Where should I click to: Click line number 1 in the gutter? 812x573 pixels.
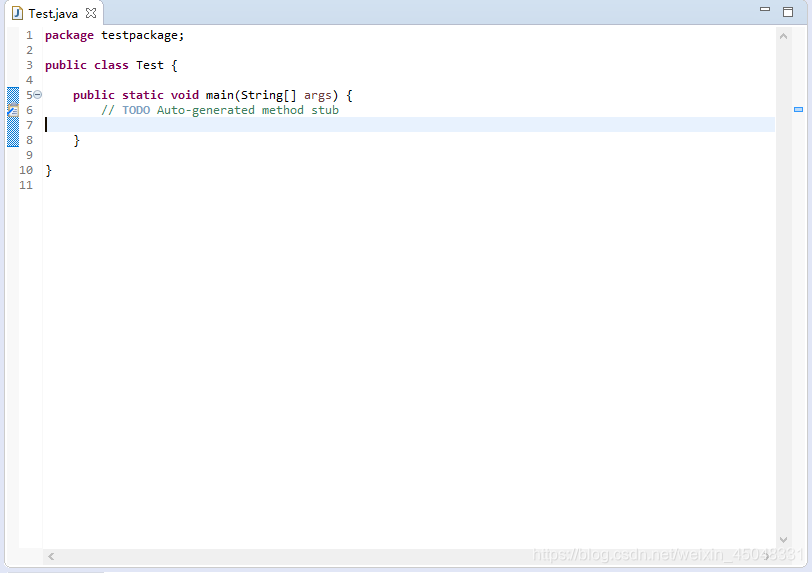click(30, 35)
